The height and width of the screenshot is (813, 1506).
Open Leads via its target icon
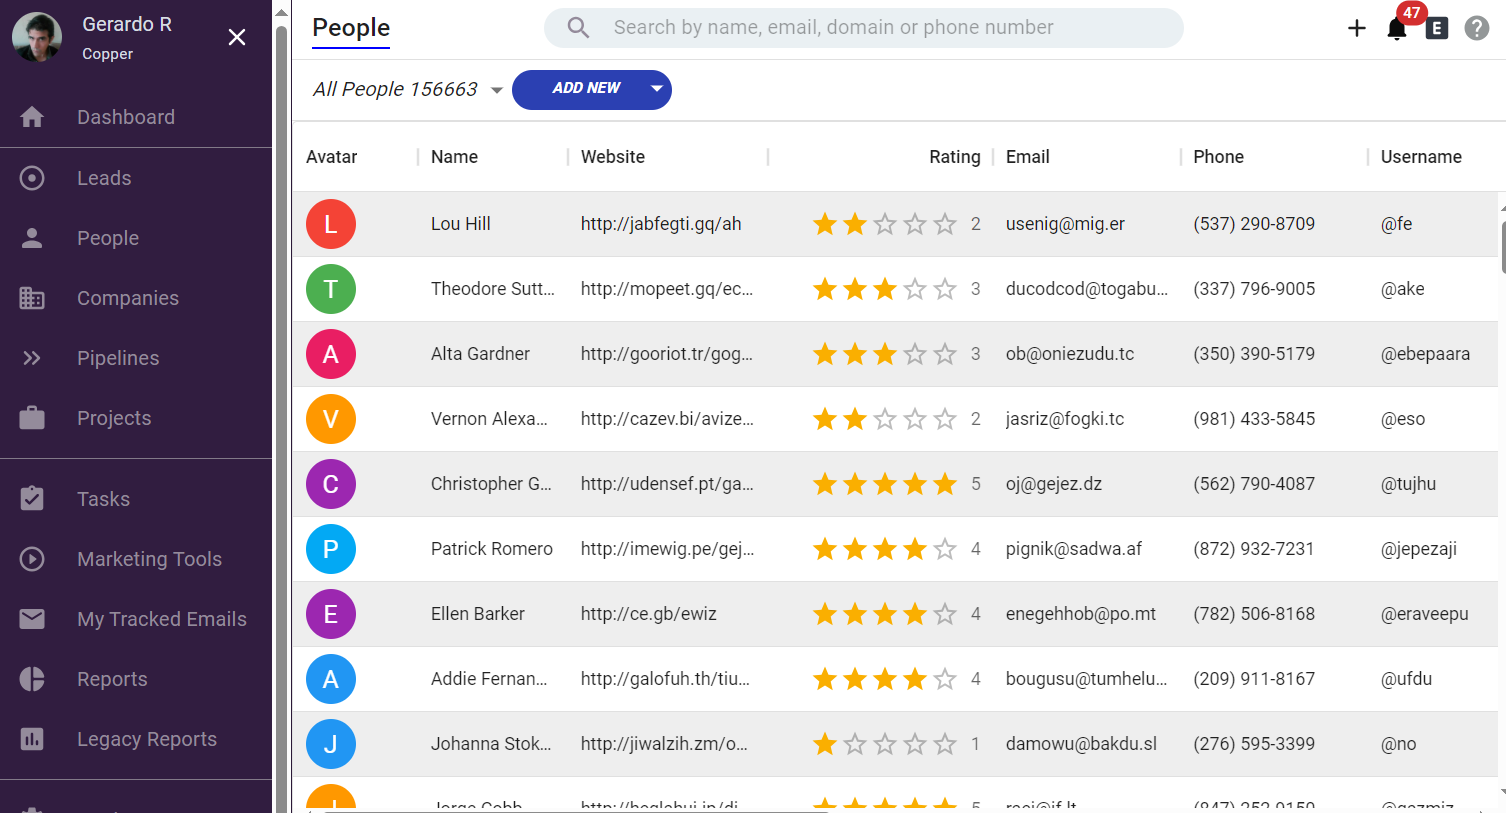click(32, 178)
